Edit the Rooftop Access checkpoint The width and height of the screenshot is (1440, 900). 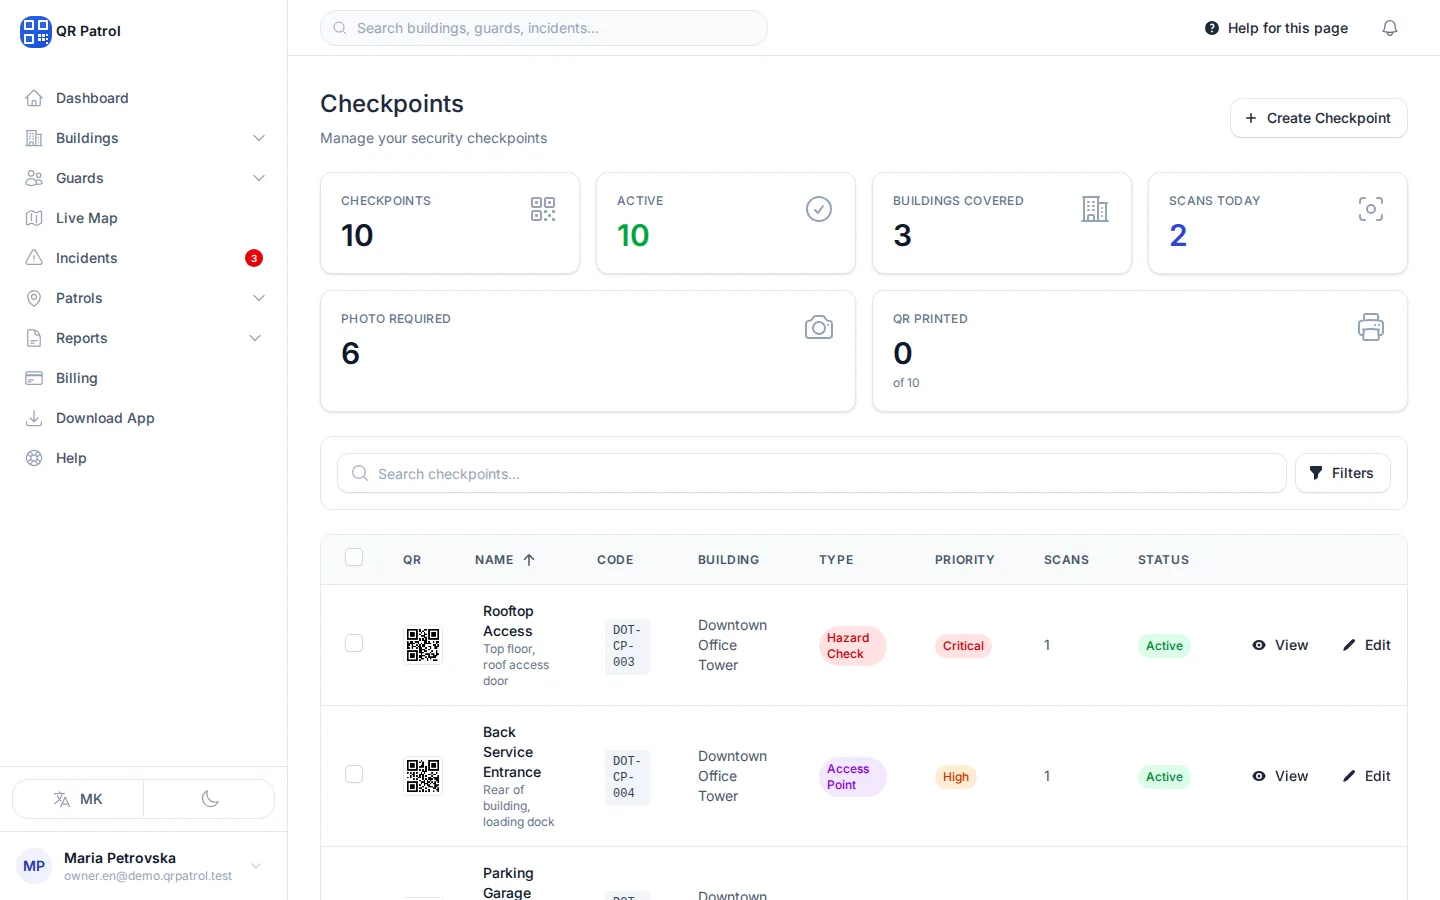tap(1367, 645)
